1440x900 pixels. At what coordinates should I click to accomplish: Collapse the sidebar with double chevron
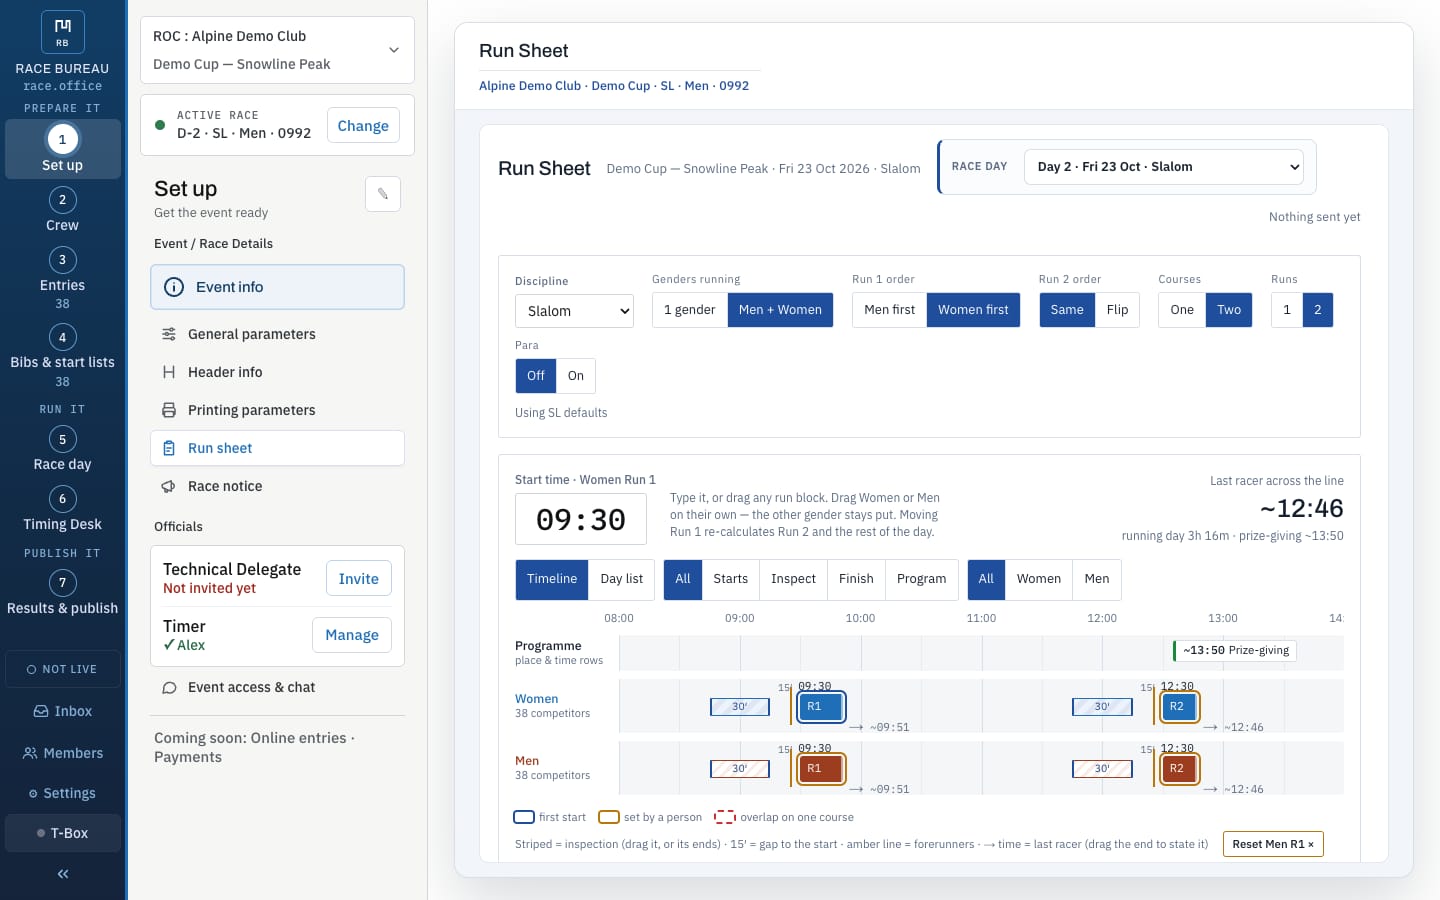(x=63, y=874)
